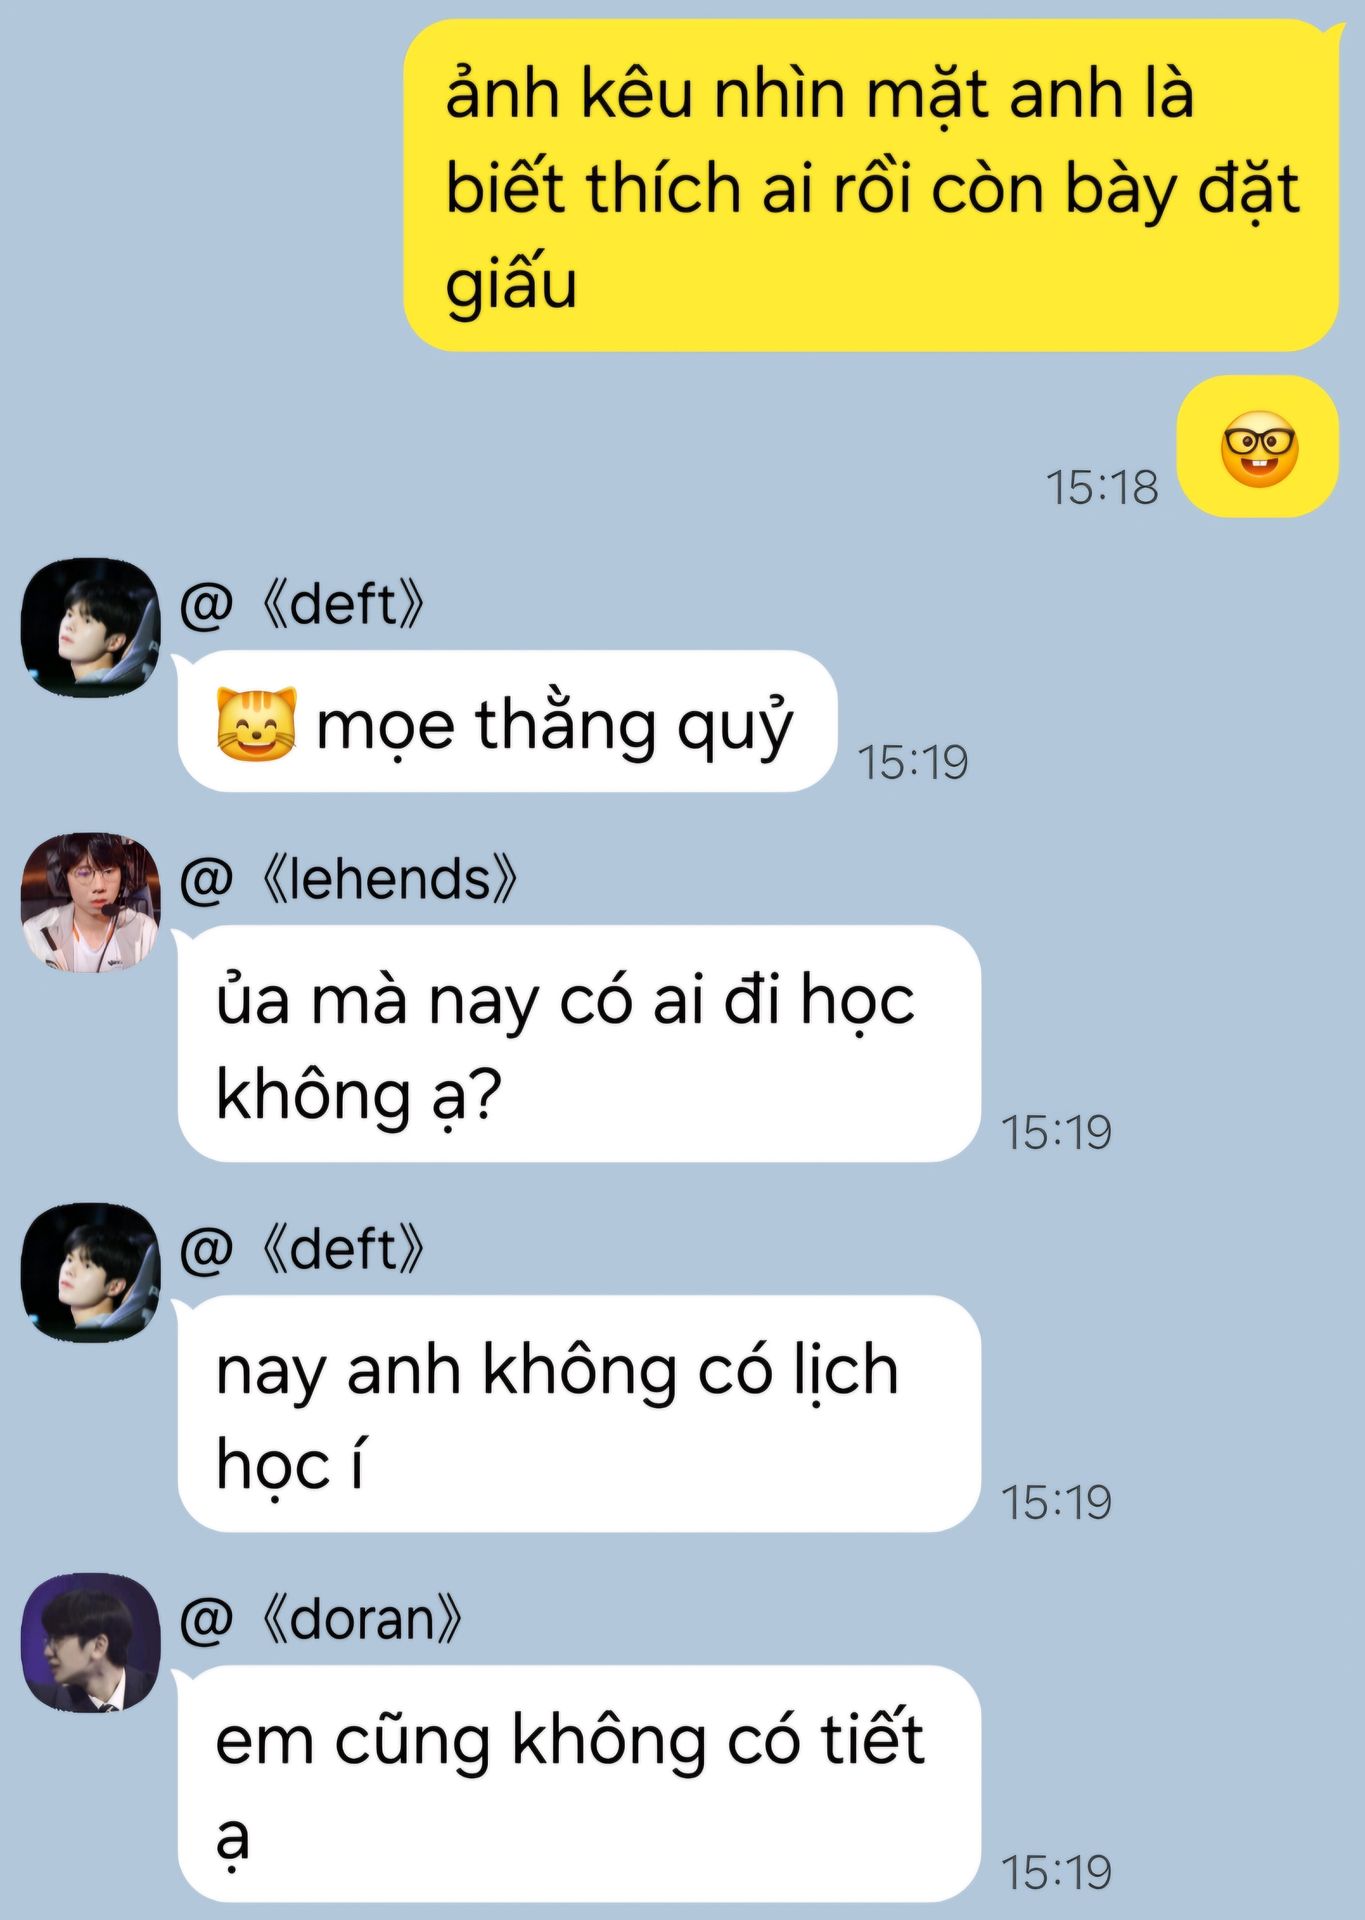Select the message "nay anh không có lịch học í"
Viewport: 1365px width, 1920px height.
(x=579, y=1414)
